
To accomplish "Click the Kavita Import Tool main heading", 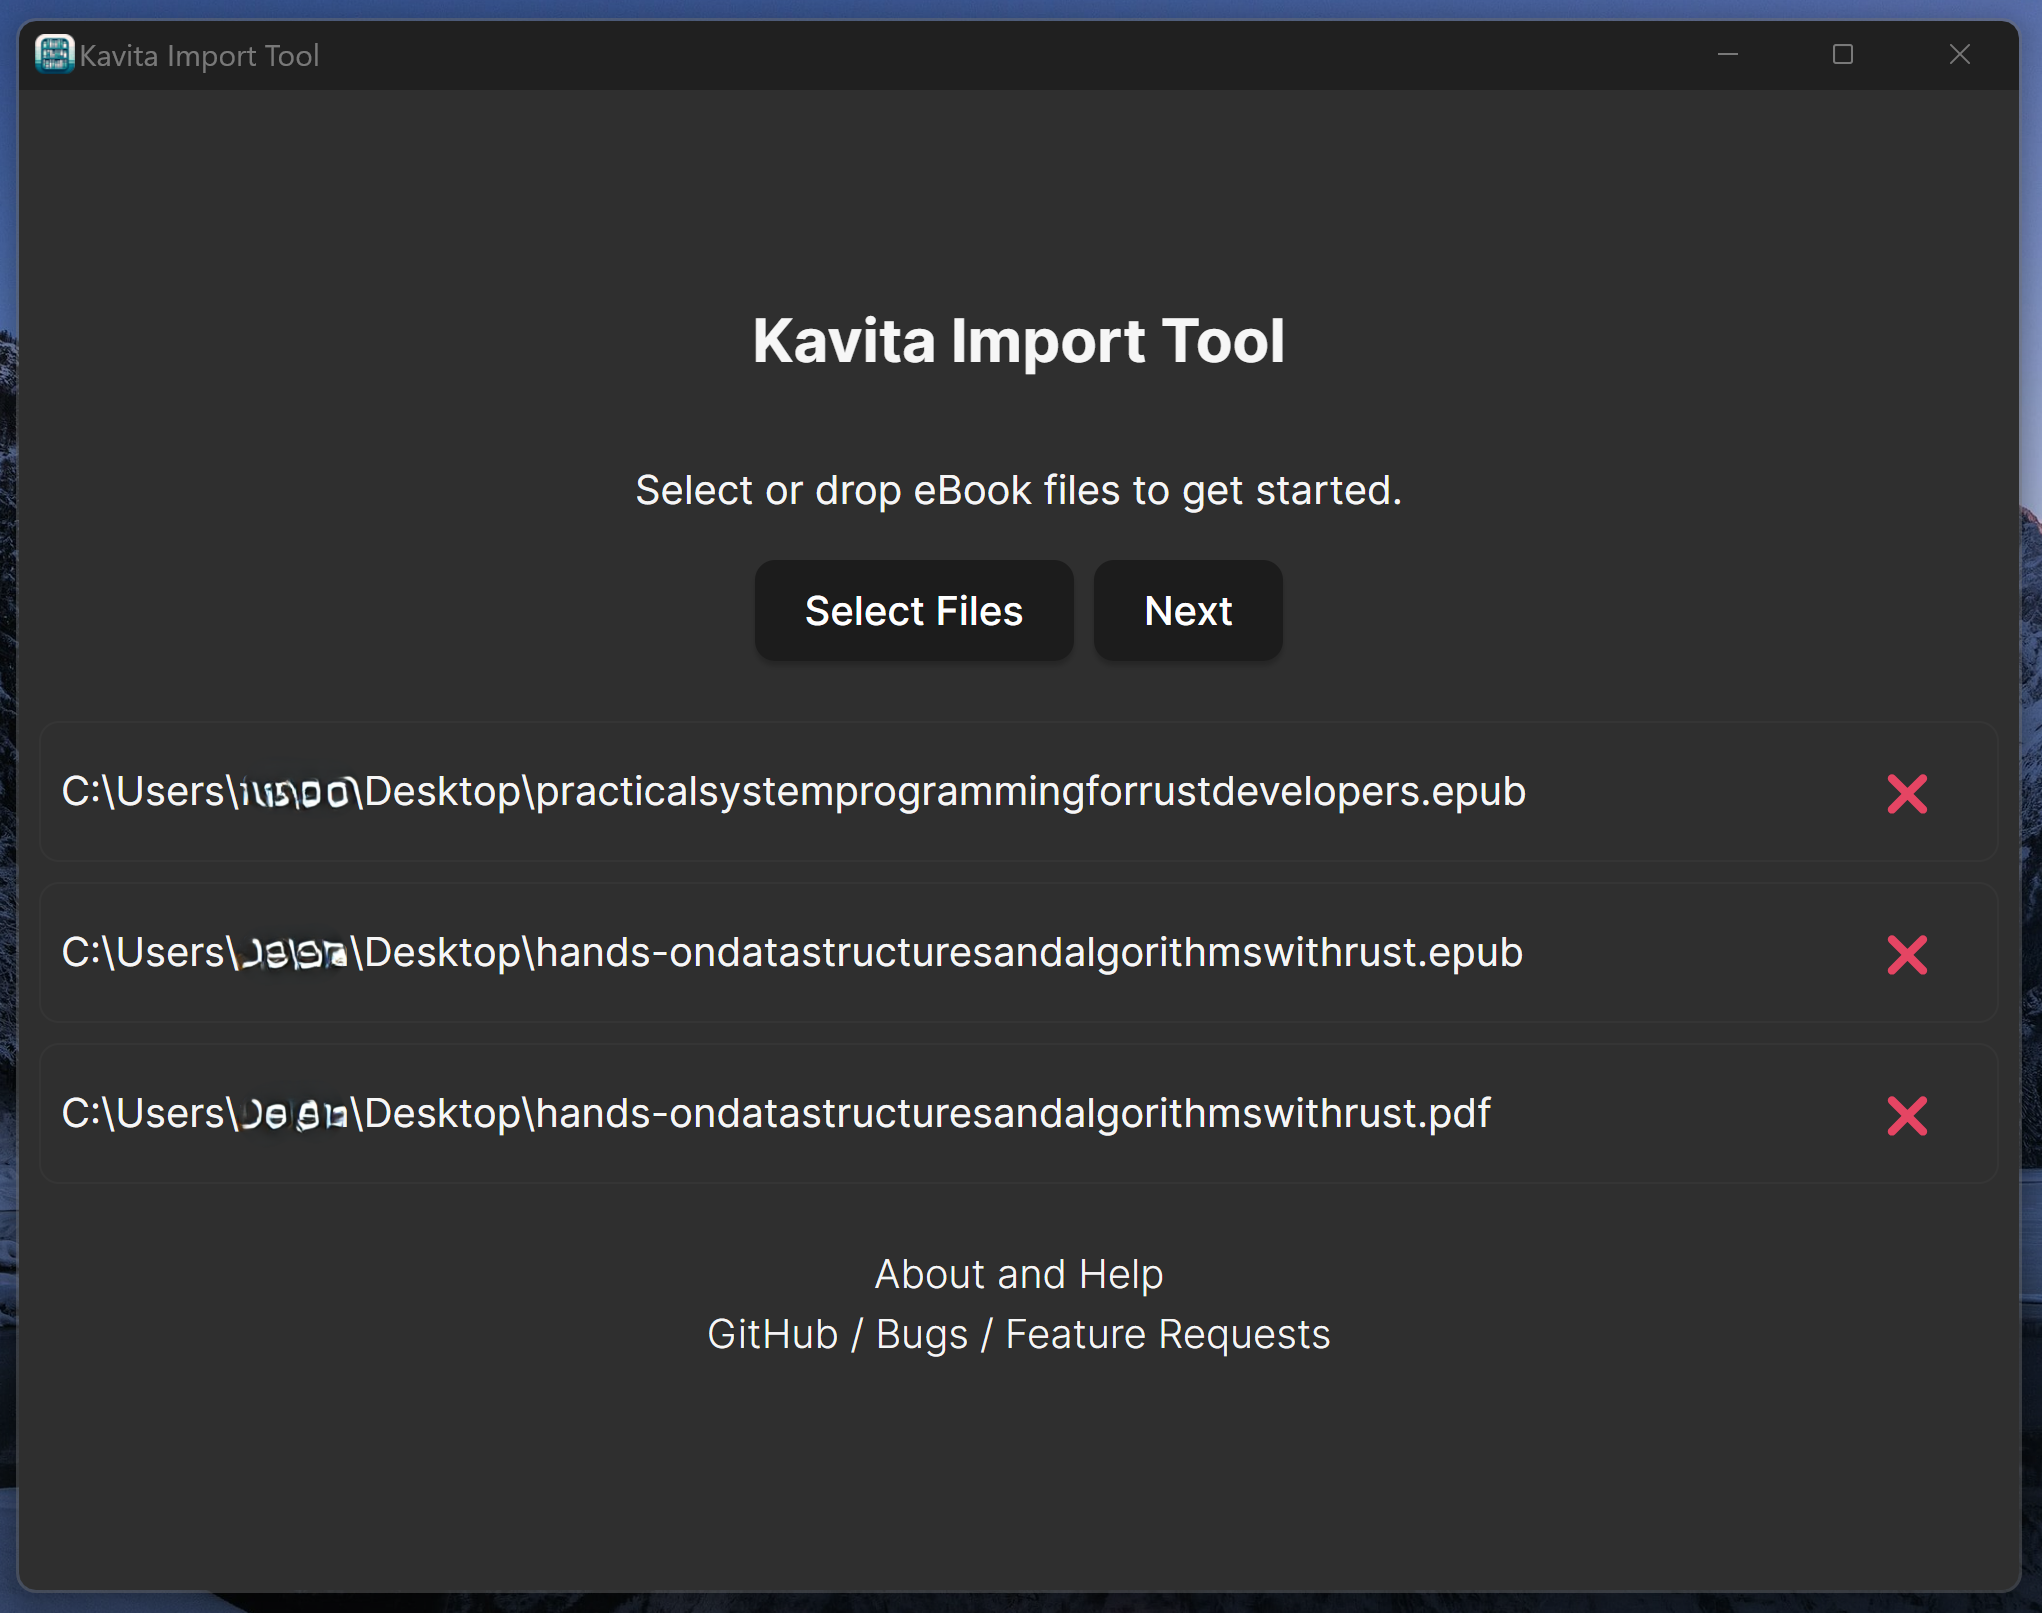I will point(1018,341).
